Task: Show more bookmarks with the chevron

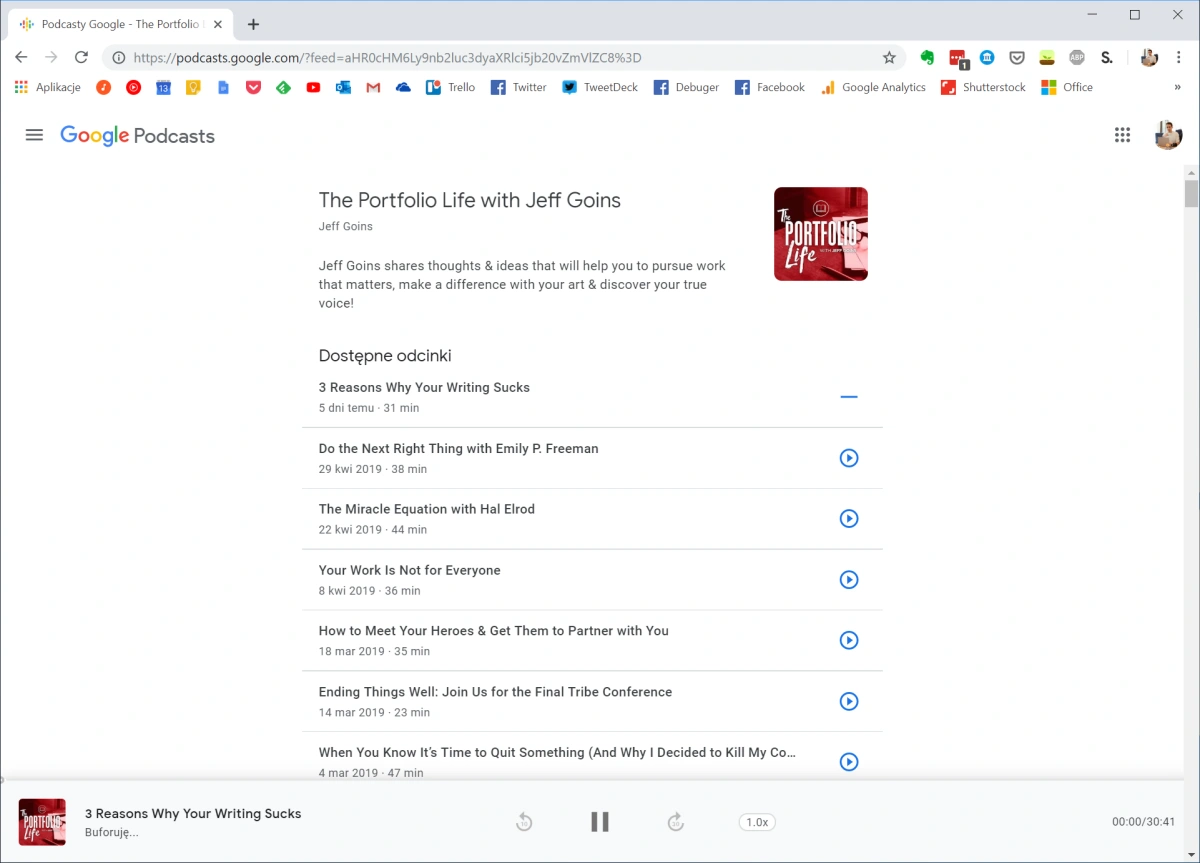Action: coord(1177,88)
